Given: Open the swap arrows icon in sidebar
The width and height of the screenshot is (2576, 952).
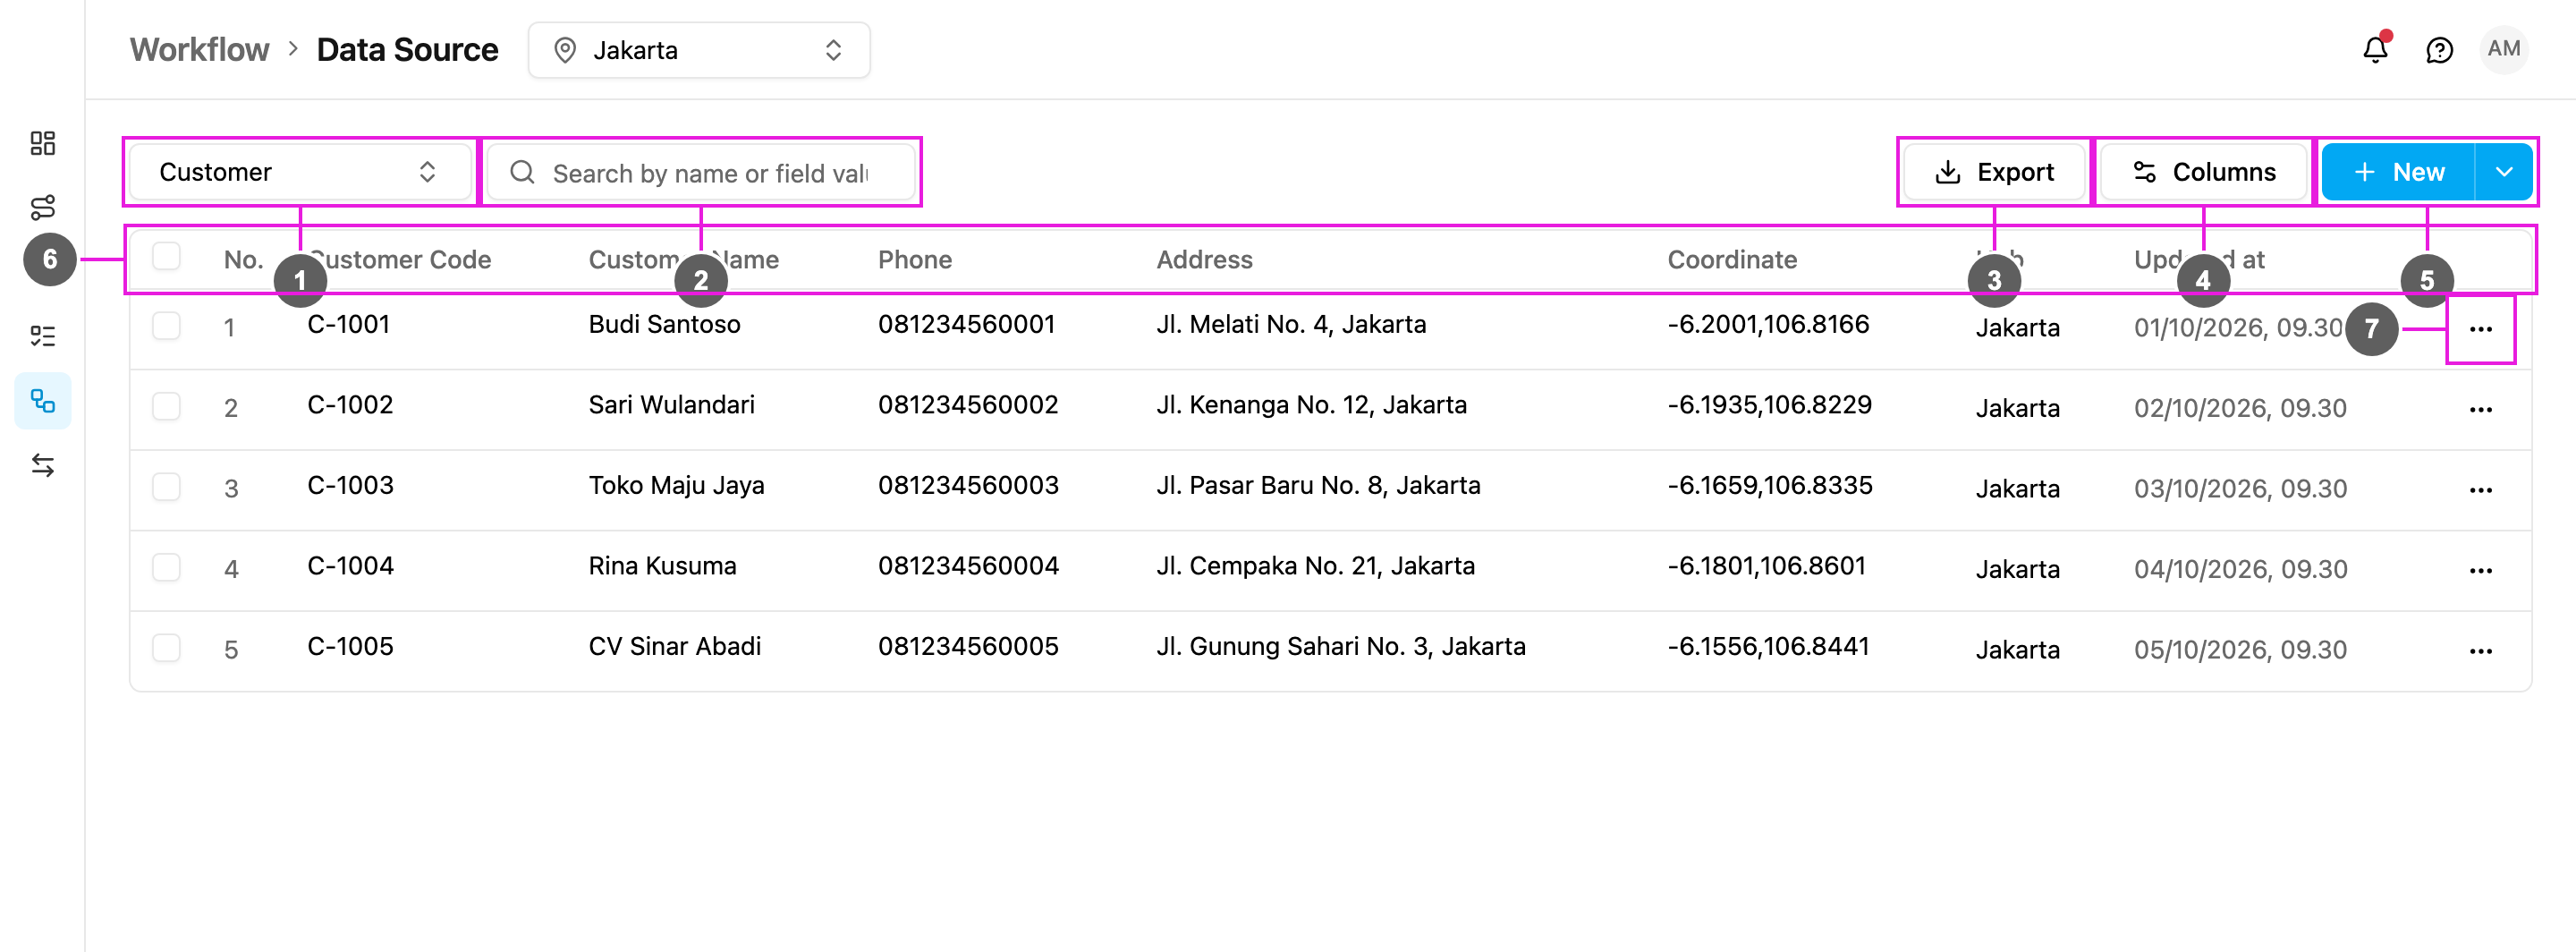Looking at the screenshot, I should coord(43,465).
